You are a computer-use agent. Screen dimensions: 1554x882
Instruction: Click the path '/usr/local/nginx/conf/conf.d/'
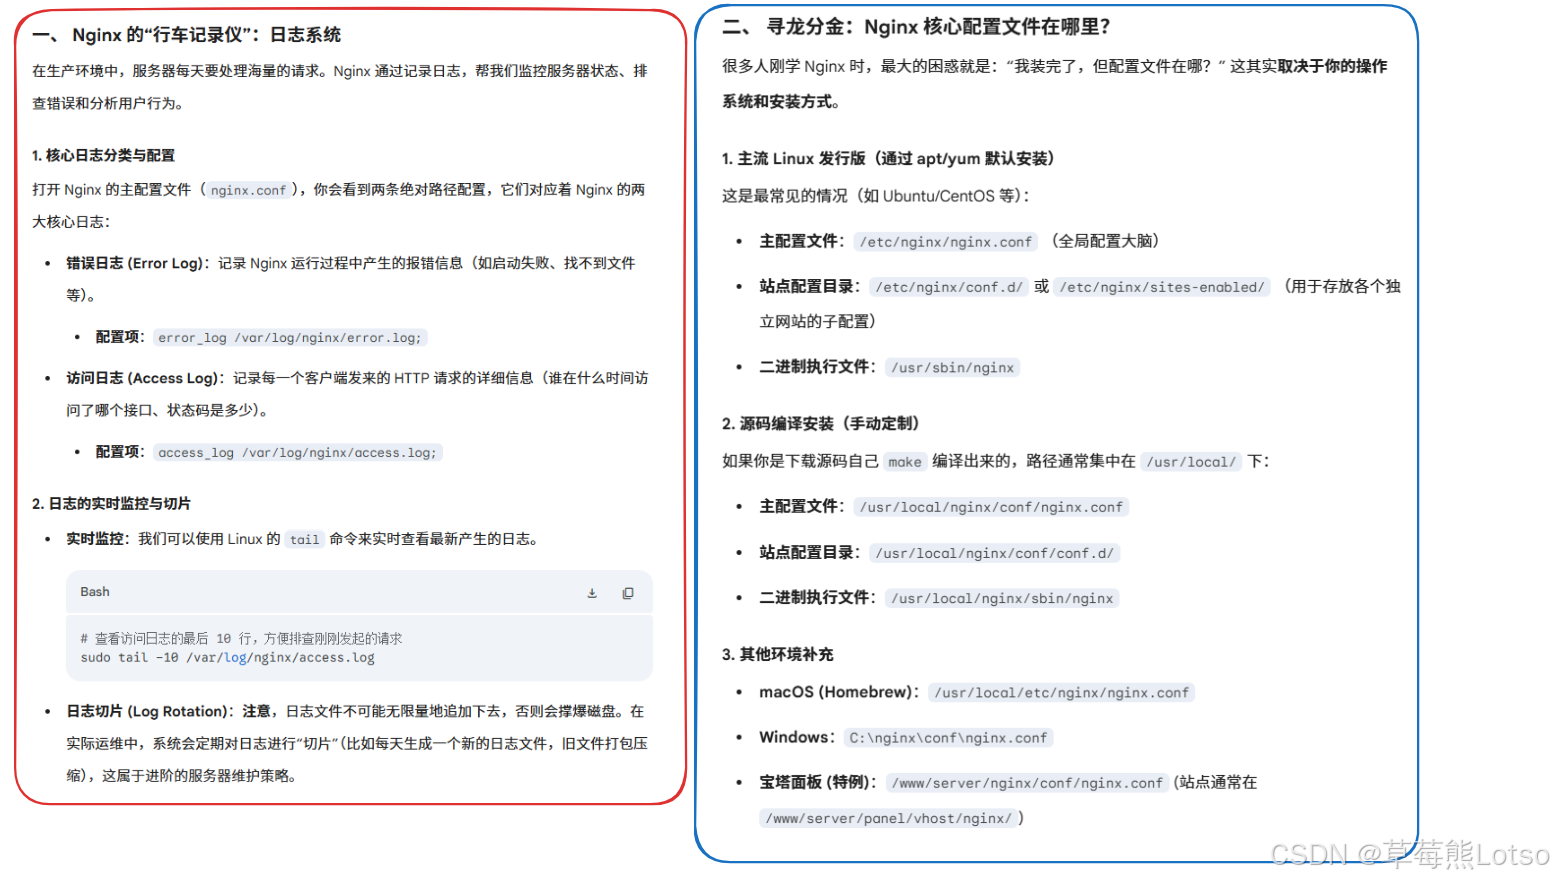(995, 553)
